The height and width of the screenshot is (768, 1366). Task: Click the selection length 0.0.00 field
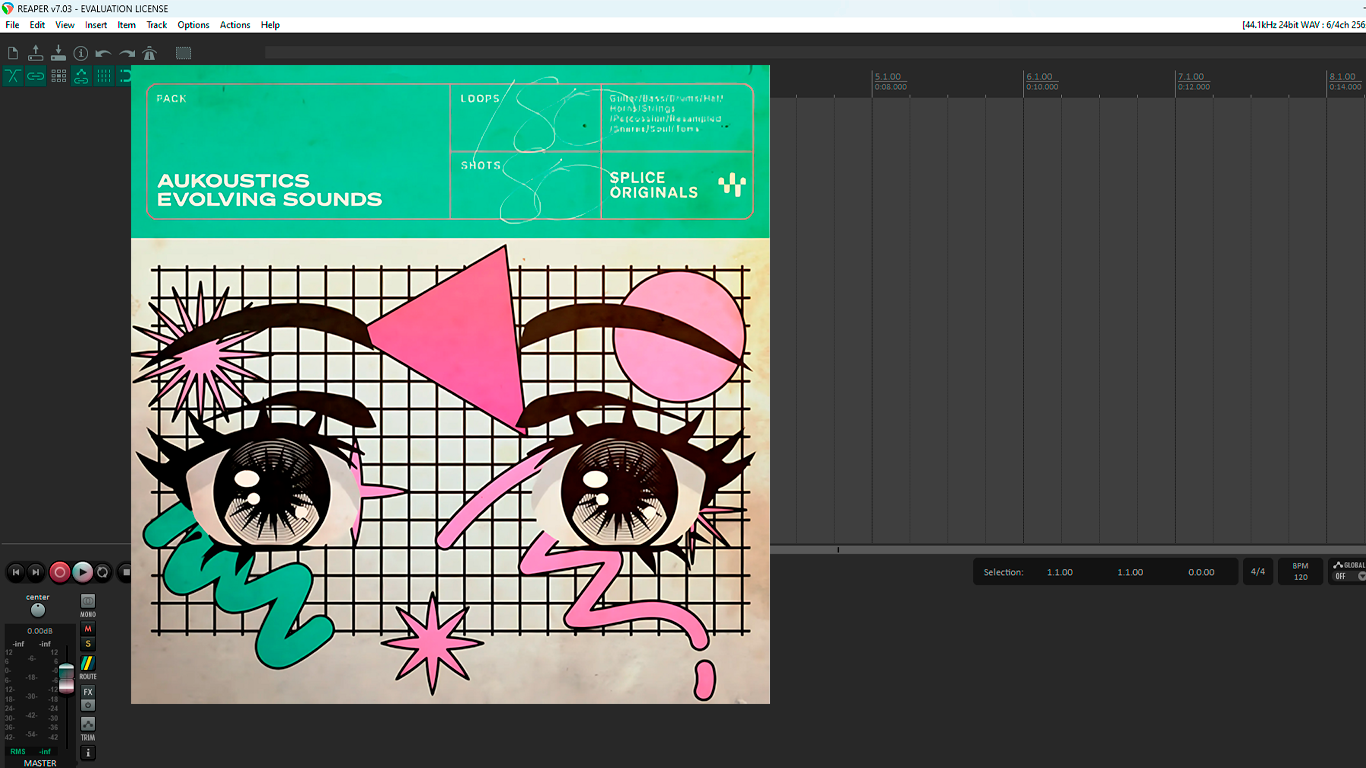[x=1201, y=572]
